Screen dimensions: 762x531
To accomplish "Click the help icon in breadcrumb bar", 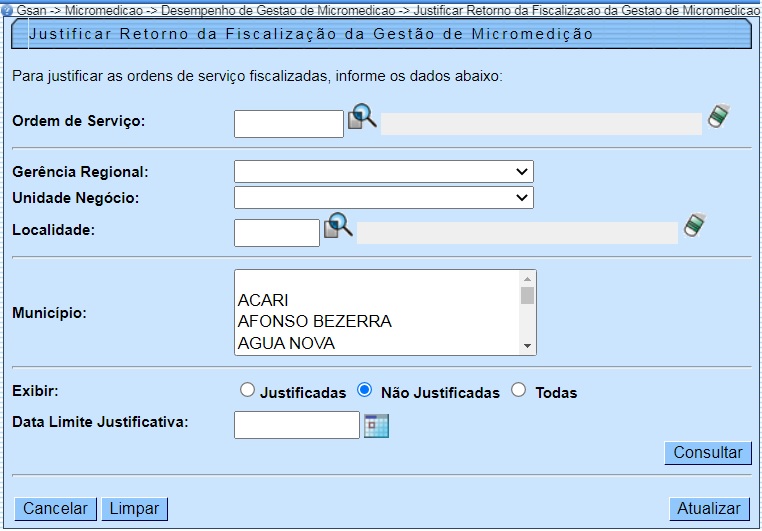I will [7, 8].
